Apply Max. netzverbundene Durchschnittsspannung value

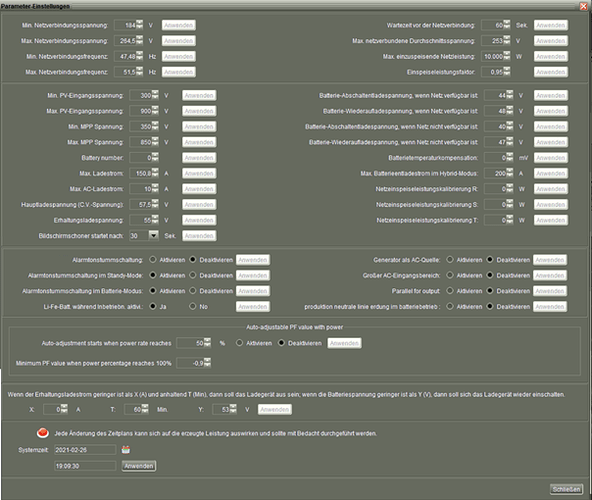coord(550,40)
